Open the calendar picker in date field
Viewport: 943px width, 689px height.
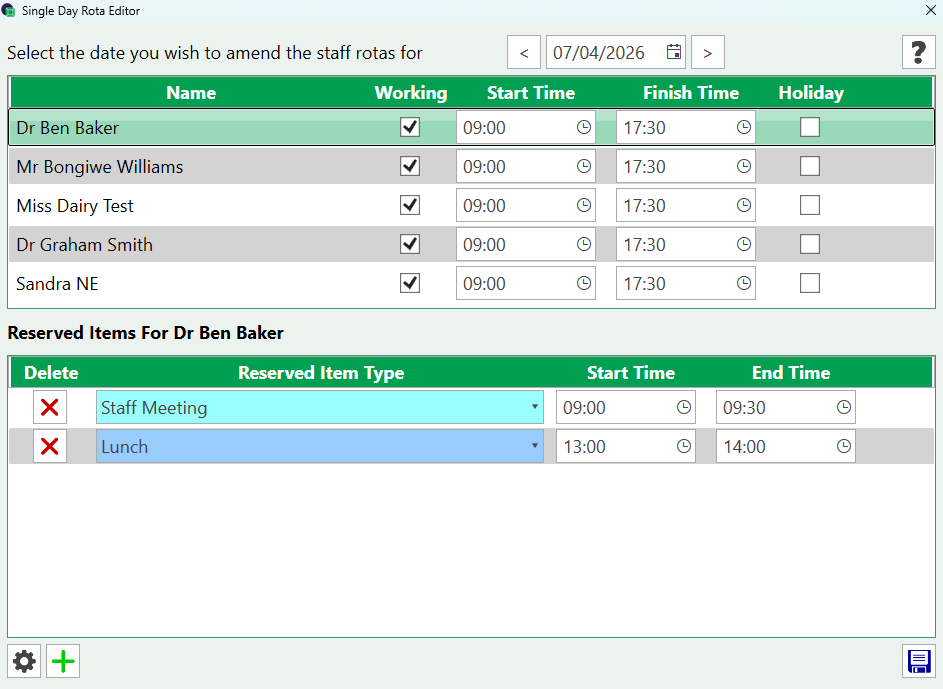tap(674, 52)
